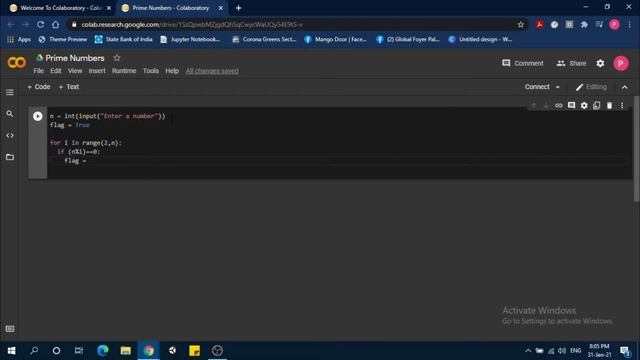Star the Prime Numbers notebook
This screenshot has width=640, height=360.
pyautogui.click(x=117, y=58)
